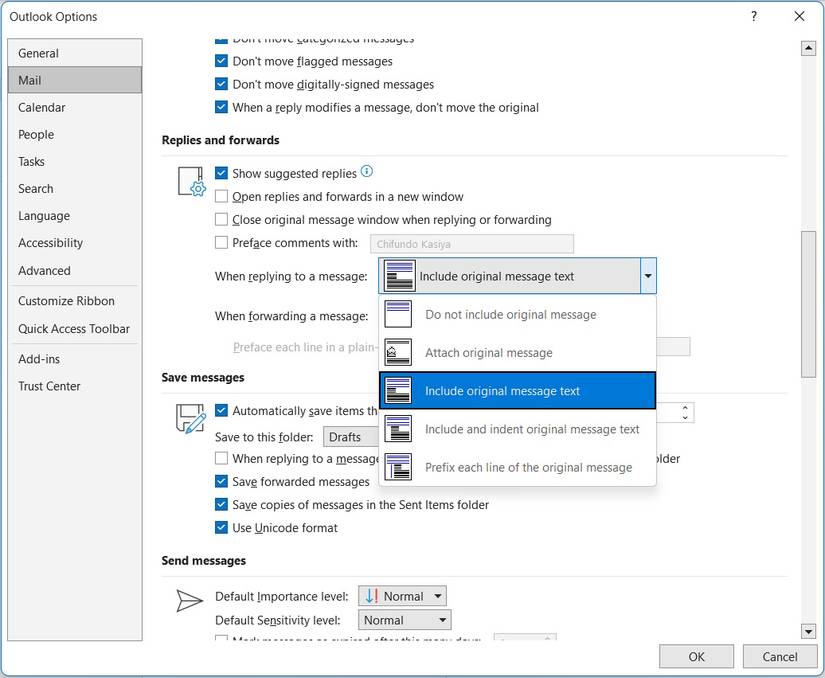Screen dimensions: 825x678
Task: Click the Do not include original message icon
Action: coord(398,314)
